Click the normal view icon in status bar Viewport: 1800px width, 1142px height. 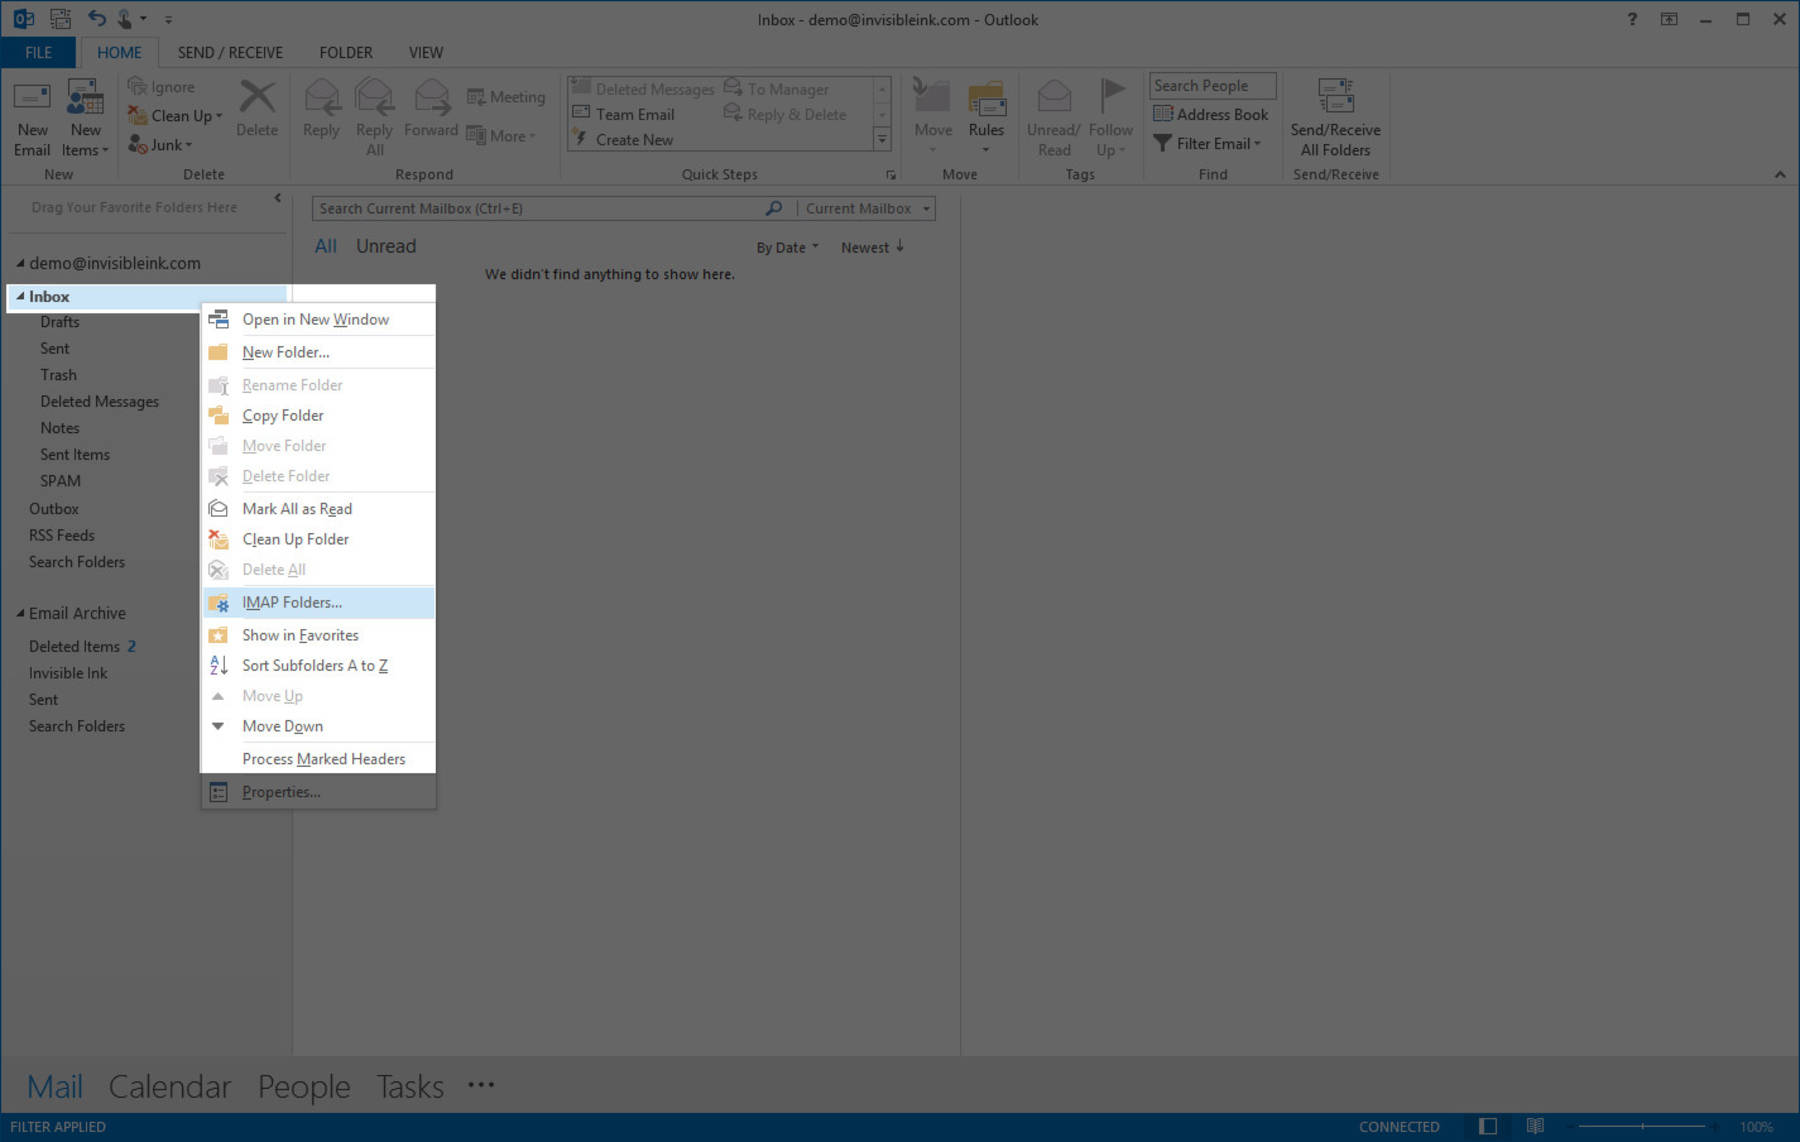point(1488,1126)
